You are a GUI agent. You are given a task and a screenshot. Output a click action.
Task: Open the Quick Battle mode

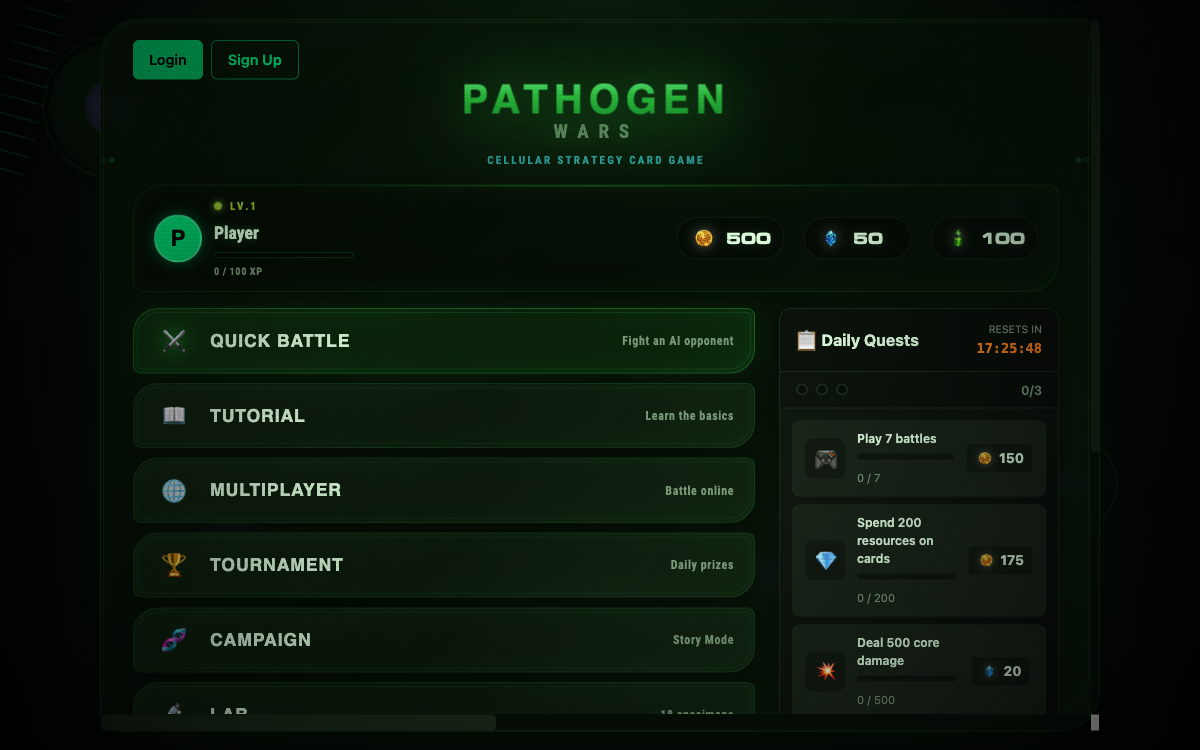(x=443, y=340)
